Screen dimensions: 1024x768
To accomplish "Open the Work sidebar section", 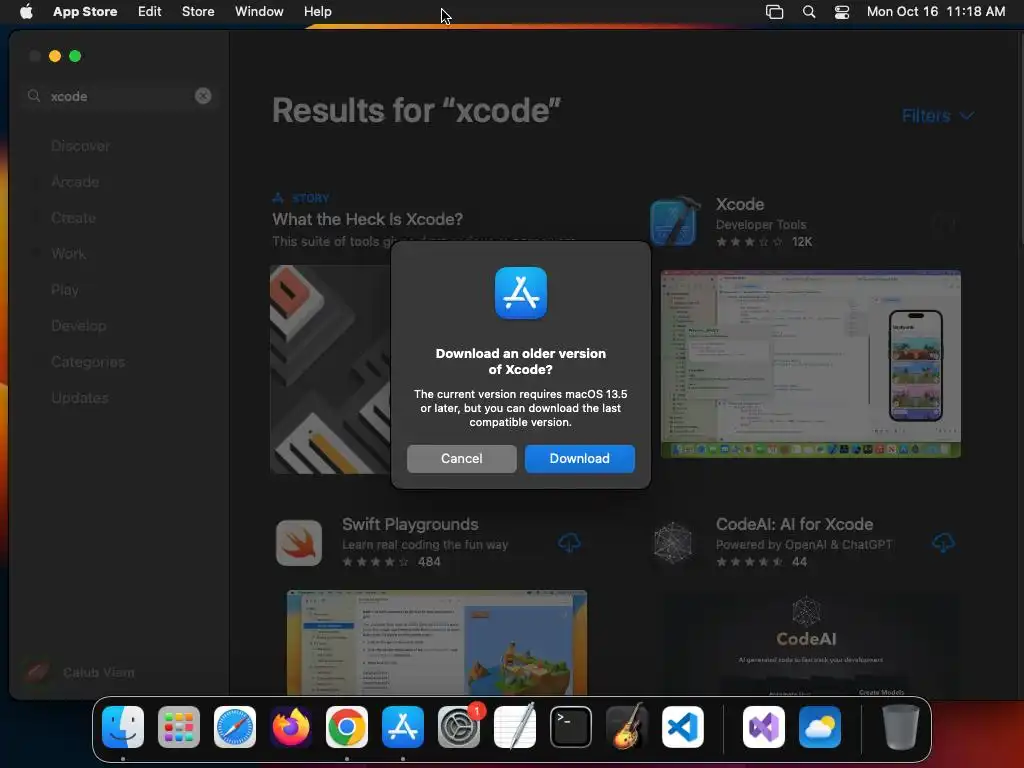I will [69, 254].
